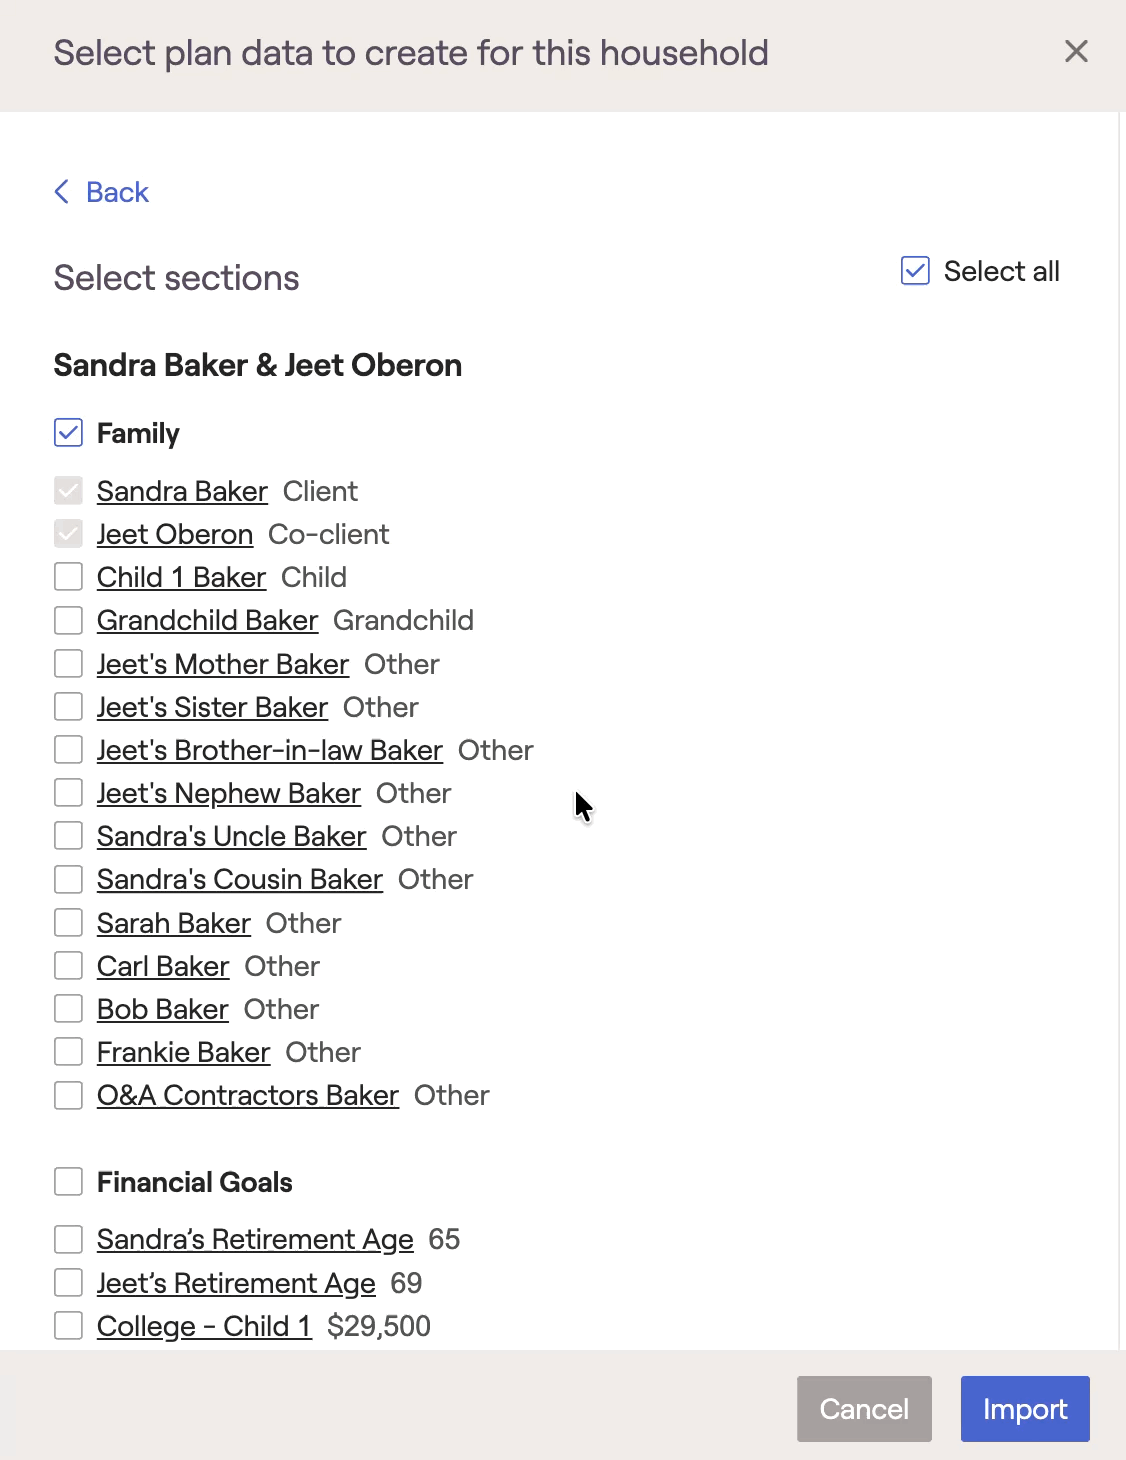Tick the Jeet's Brother-in-law Baker checkbox
Screen dimensions: 1126x1460
point(68,750)
